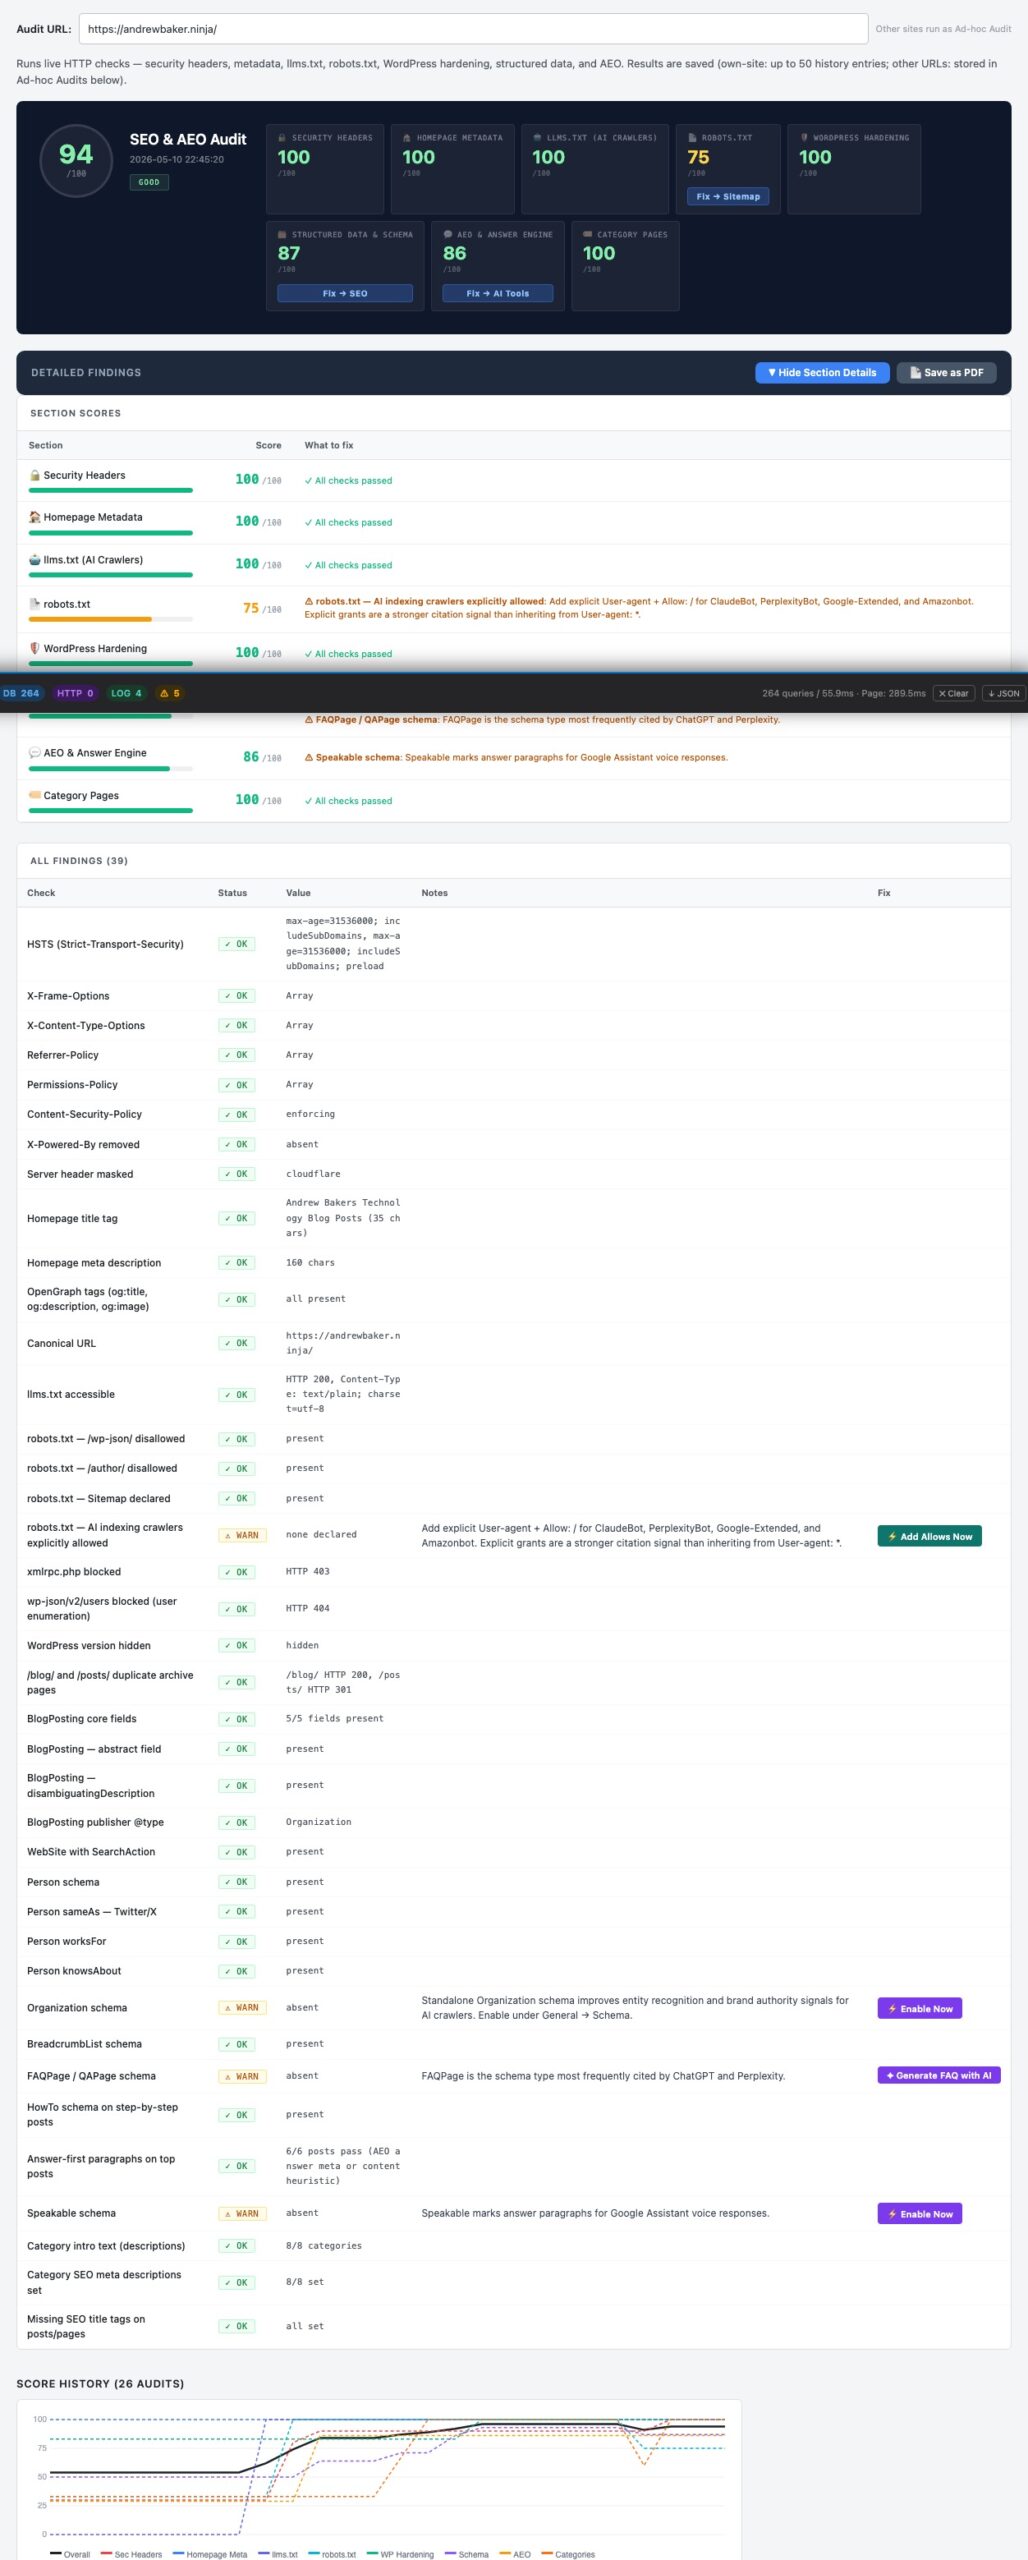Click the OK badge for HSTS row
This screenshot has height=2560, width=1028.
pos(237,944)
